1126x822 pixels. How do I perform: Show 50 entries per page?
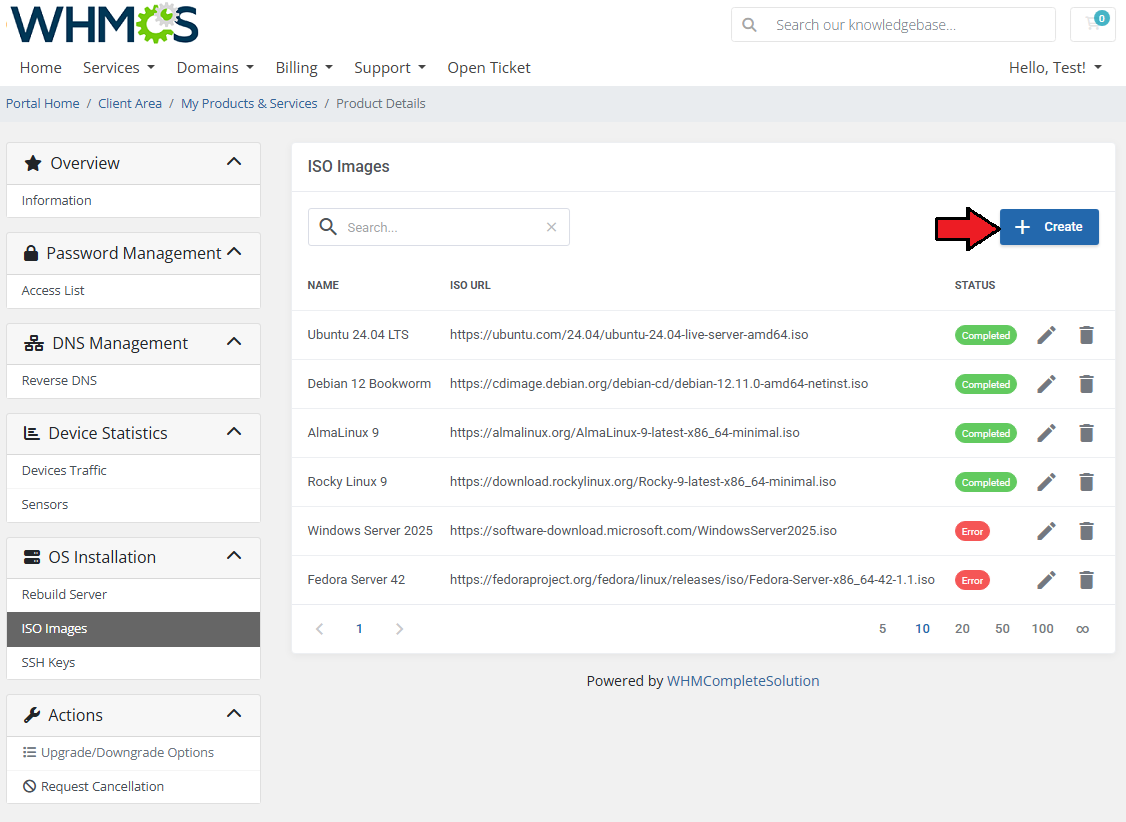coord(1002,629)
